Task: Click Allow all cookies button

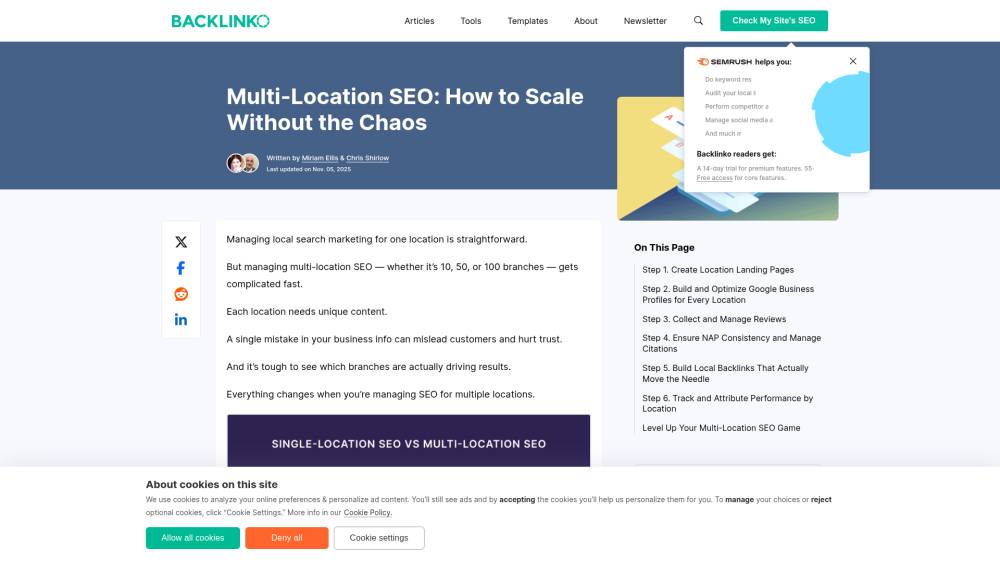Action: [x=193, y=538]
